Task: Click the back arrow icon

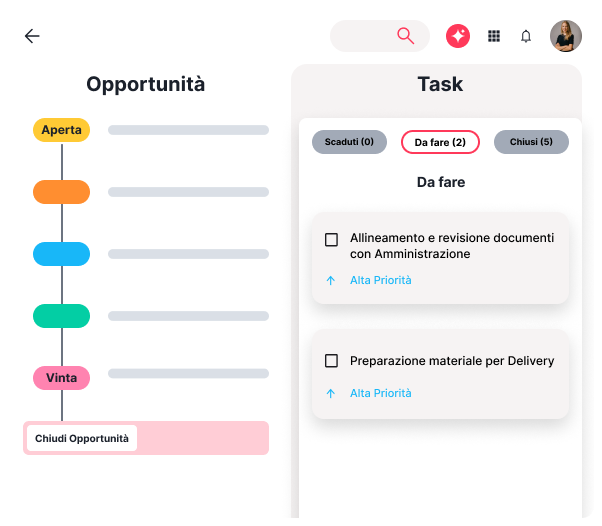Action: click(32, 36)
